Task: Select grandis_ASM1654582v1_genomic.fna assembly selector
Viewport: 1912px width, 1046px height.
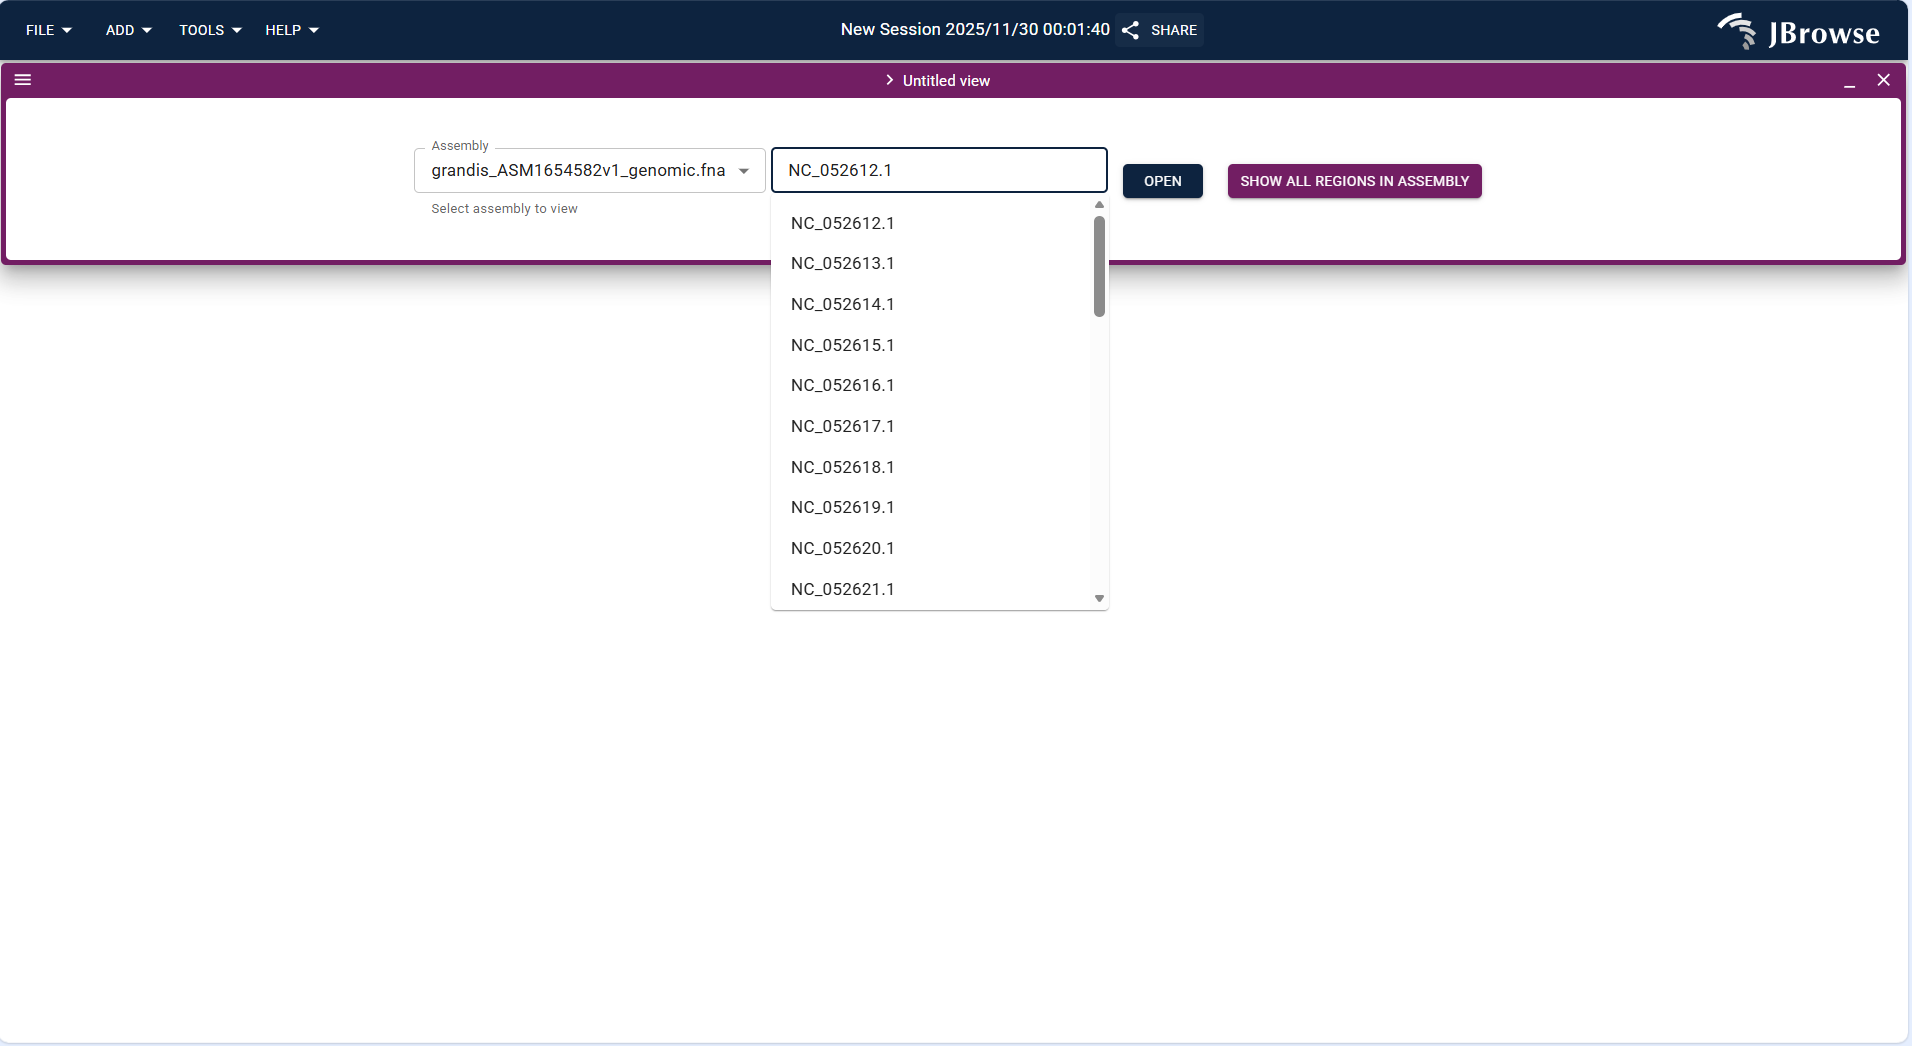Action: click(580, 170)
